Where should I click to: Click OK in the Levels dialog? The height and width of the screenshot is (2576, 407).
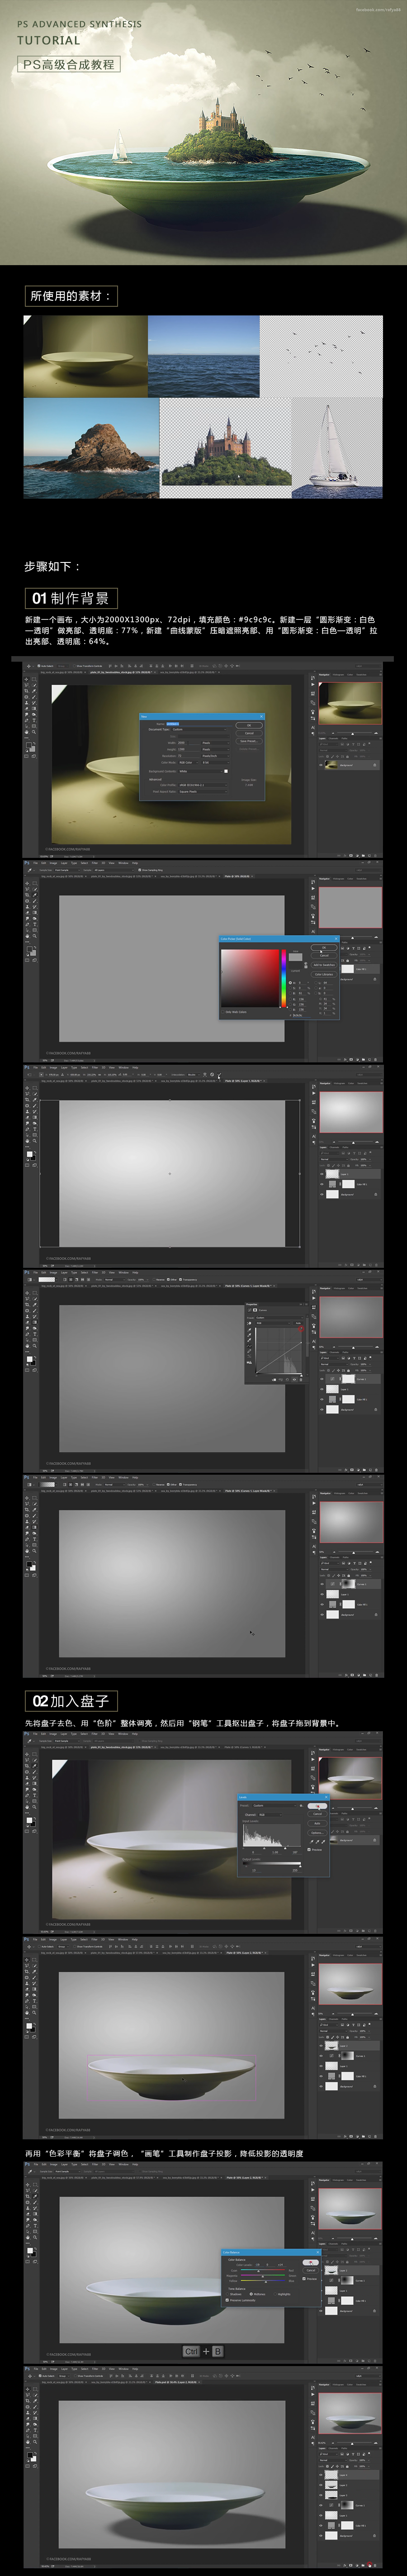point(317,1806)
